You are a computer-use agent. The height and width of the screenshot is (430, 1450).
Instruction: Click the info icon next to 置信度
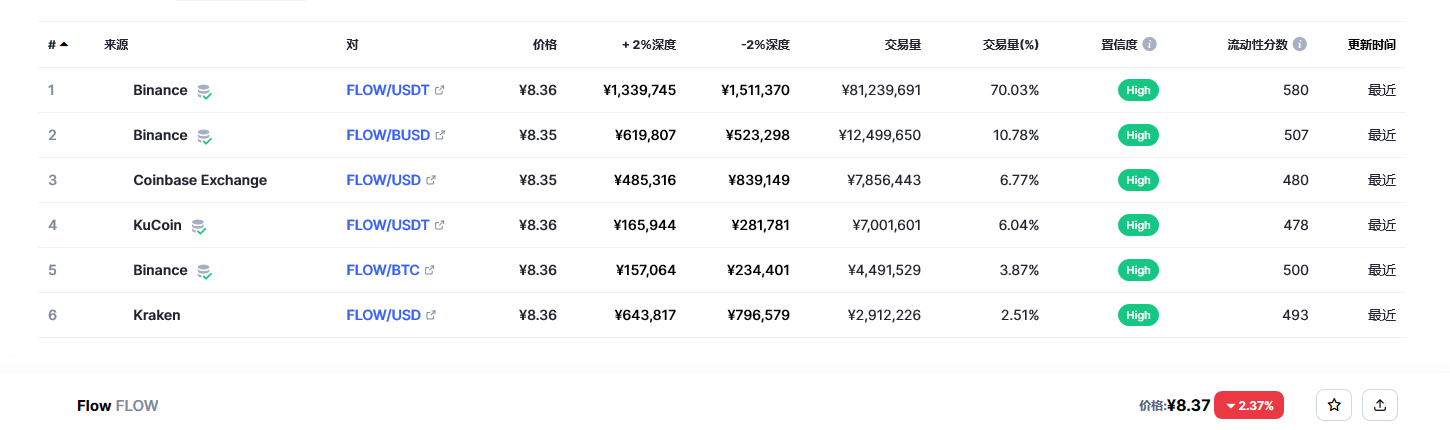(x=1150, y=45)
